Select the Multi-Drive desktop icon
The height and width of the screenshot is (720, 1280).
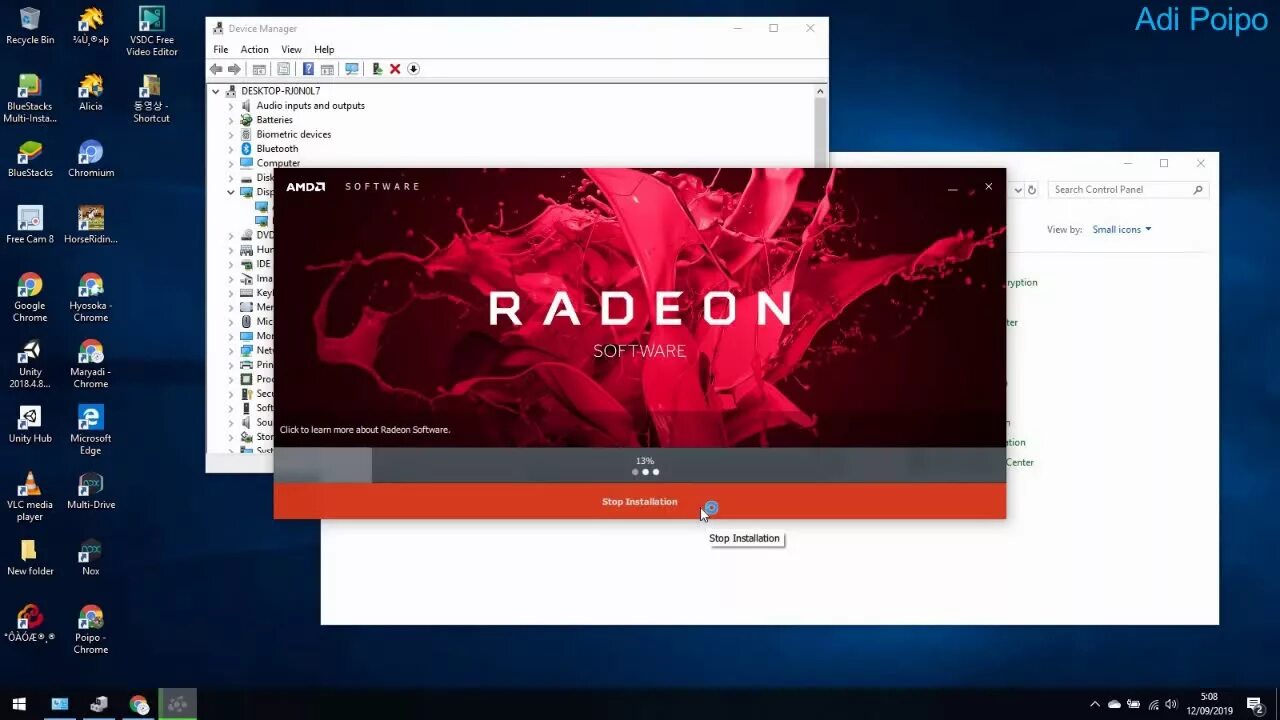(x=91, y=491)
